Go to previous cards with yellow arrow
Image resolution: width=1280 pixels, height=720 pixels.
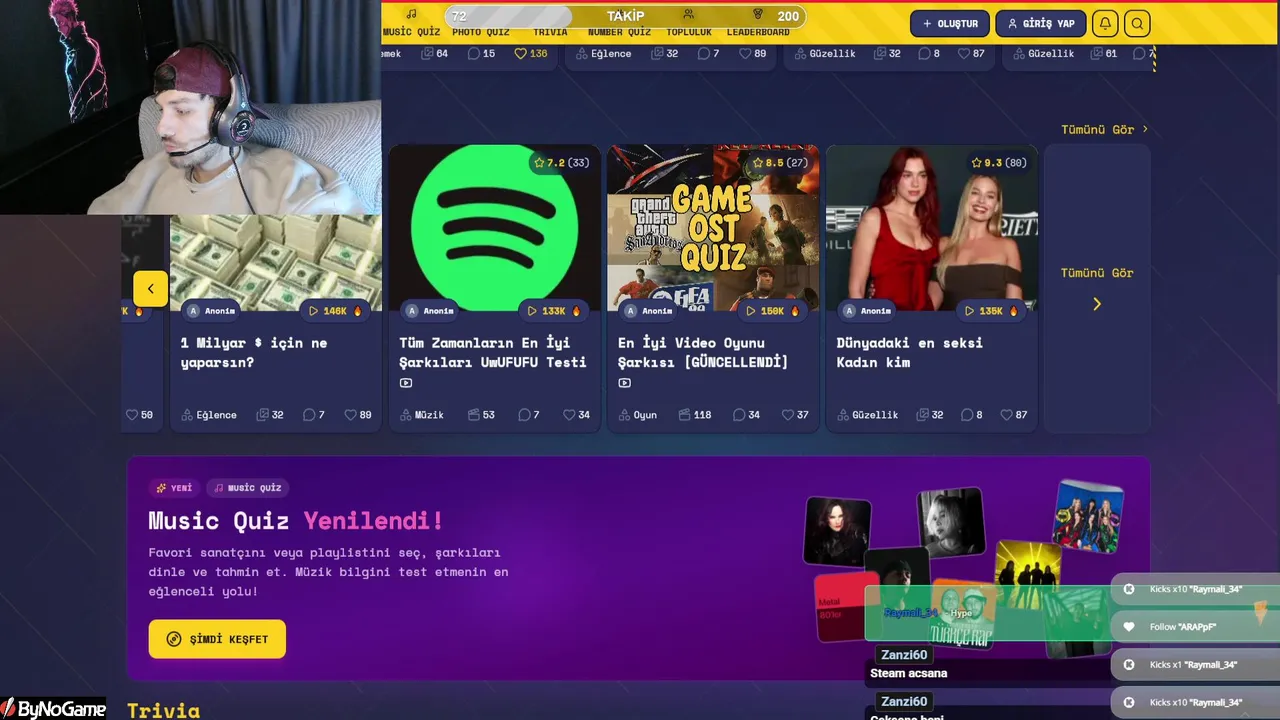[x=150, y=289]
